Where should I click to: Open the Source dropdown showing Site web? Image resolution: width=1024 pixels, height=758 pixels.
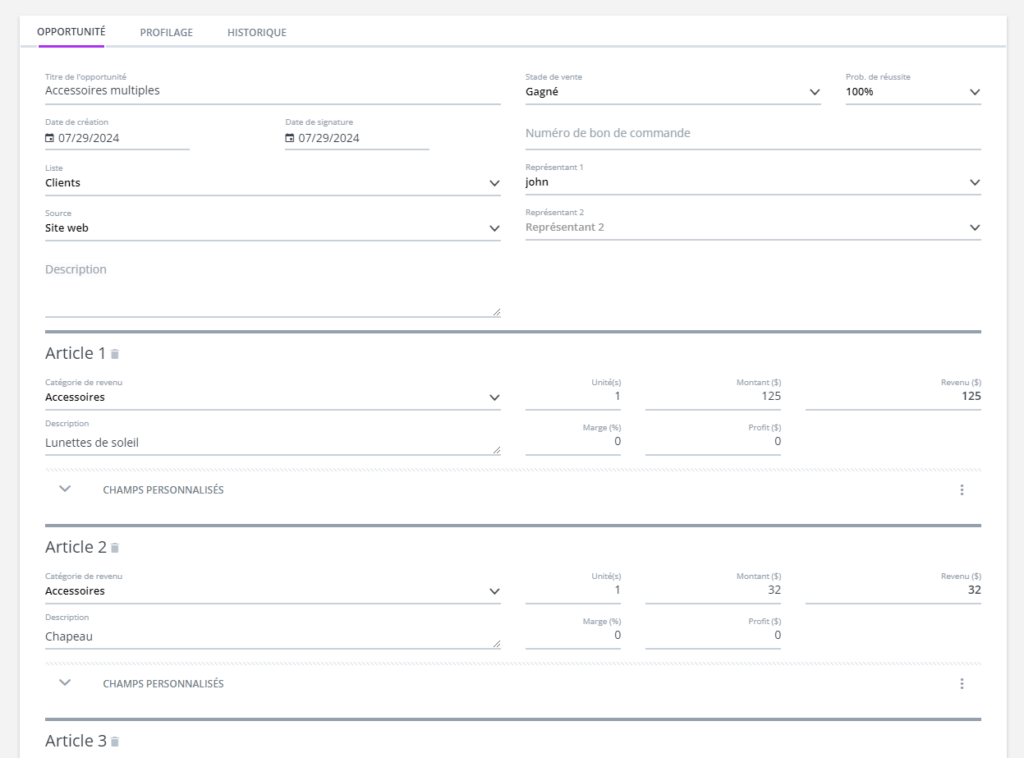click(272, 228)
